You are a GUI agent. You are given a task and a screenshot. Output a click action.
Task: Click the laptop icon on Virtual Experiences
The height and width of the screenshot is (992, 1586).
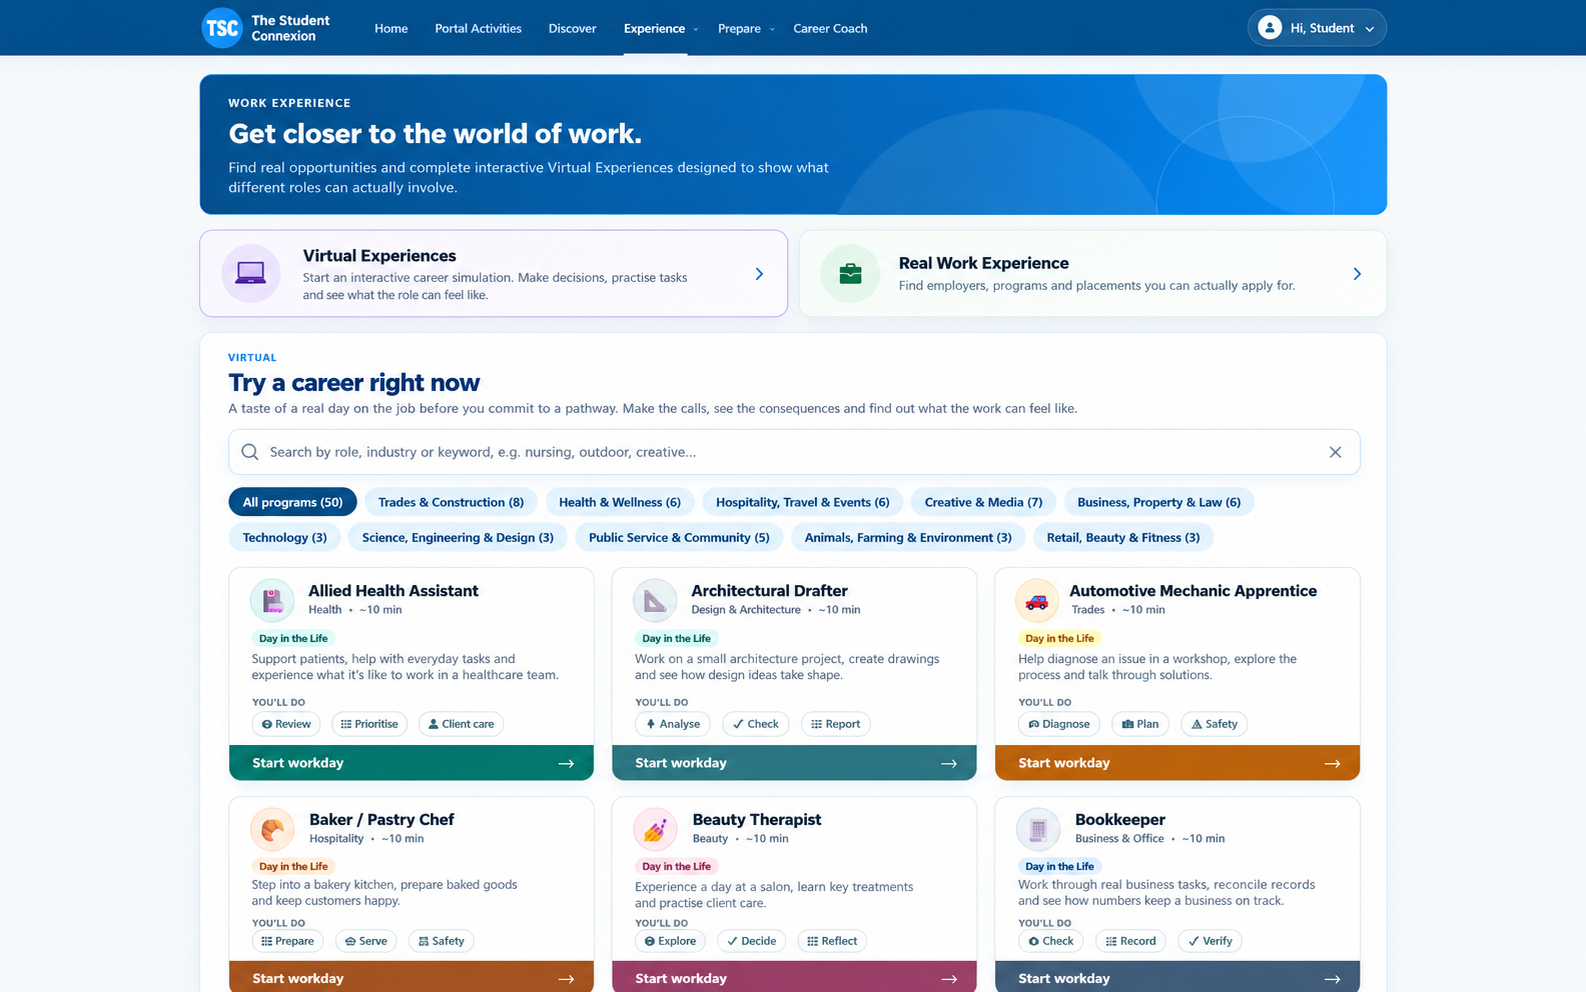point(251,273)
